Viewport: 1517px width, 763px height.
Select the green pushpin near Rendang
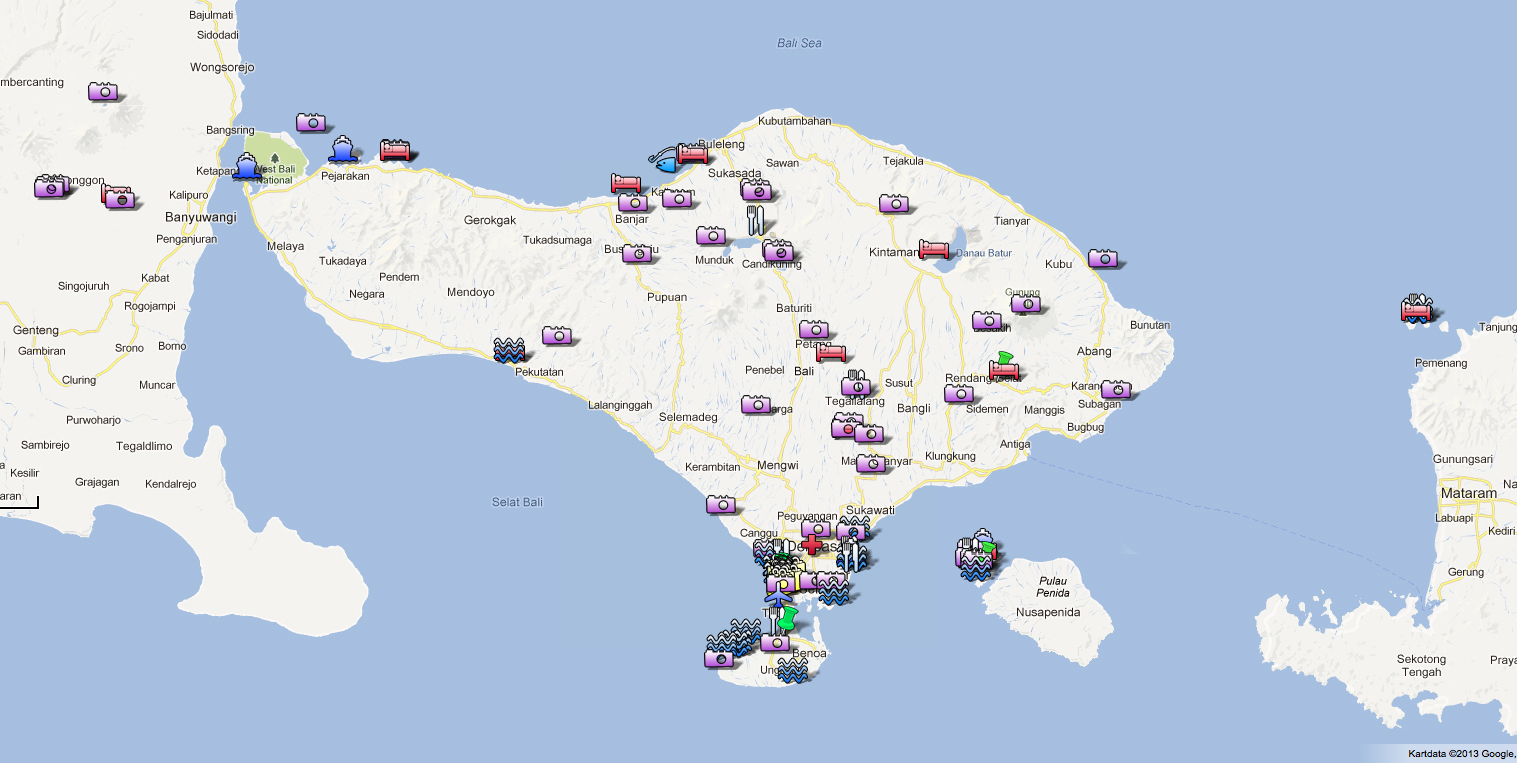(1004, 359)
